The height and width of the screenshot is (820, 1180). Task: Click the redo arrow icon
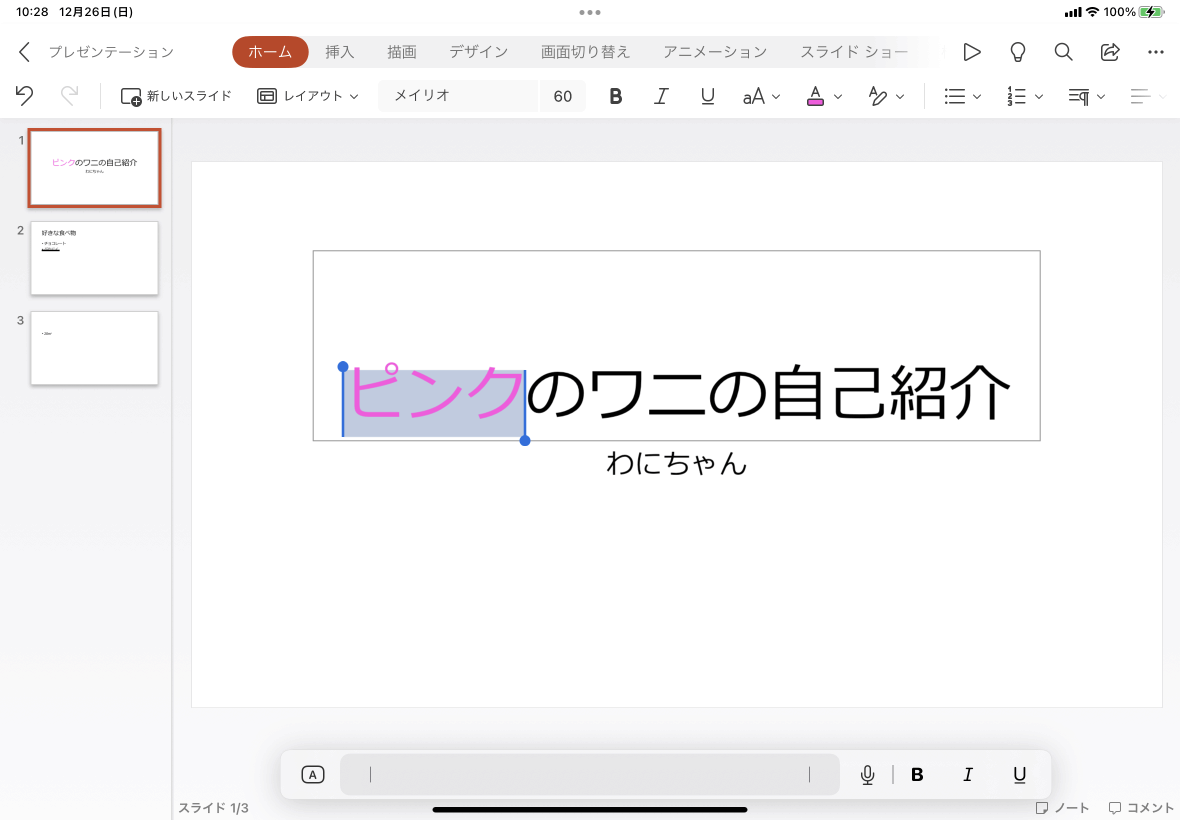click(69, 96)
